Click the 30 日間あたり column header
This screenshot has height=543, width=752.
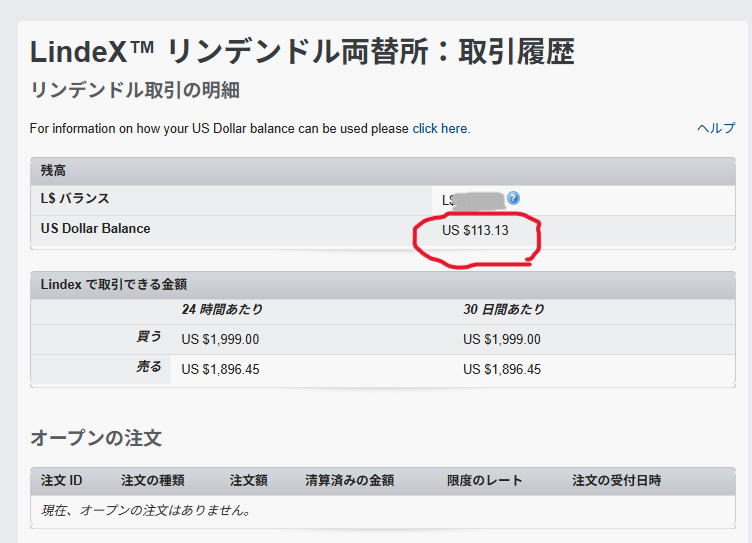[504, 310]
